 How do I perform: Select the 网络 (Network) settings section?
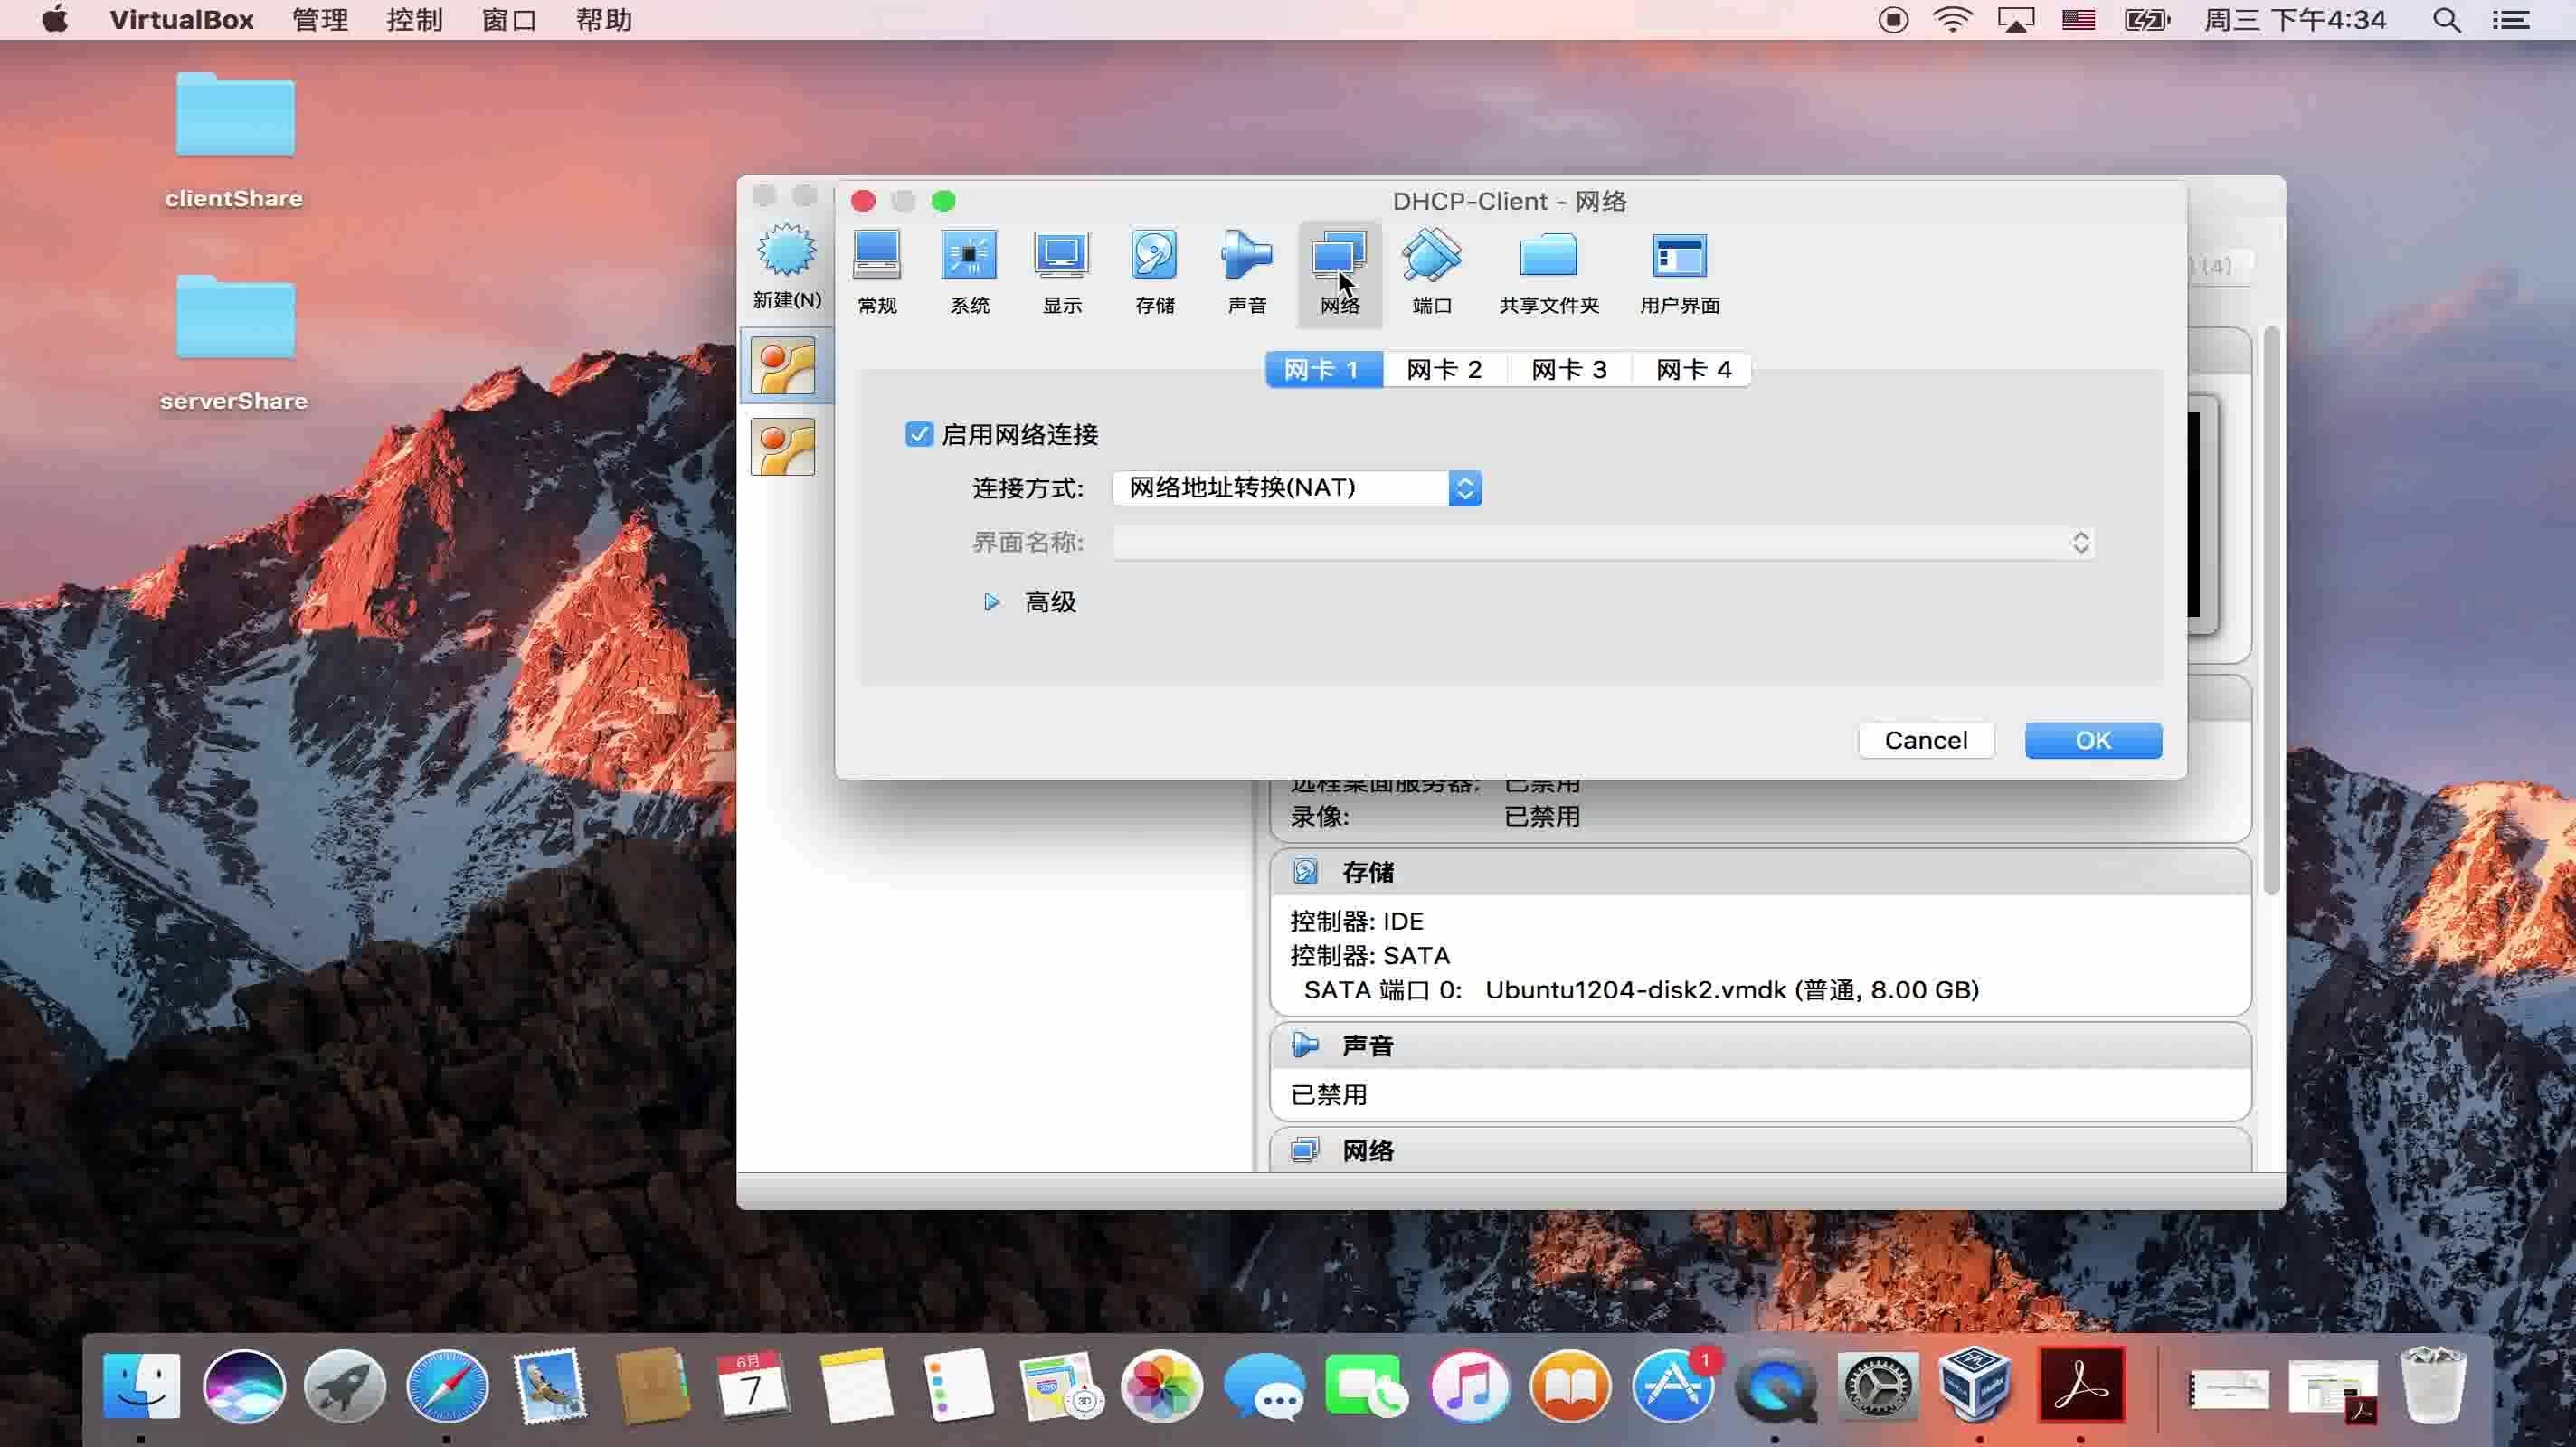click(x=1339, y=272)
